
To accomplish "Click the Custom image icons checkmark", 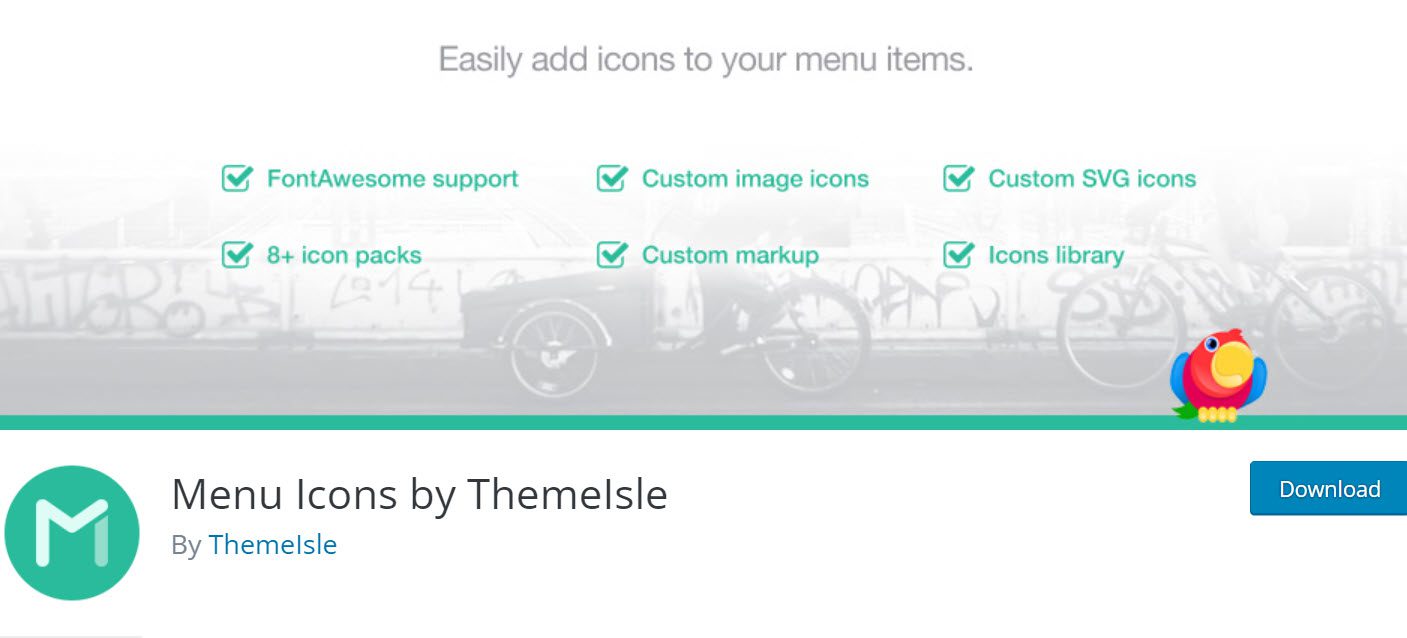I will (611, 179).
